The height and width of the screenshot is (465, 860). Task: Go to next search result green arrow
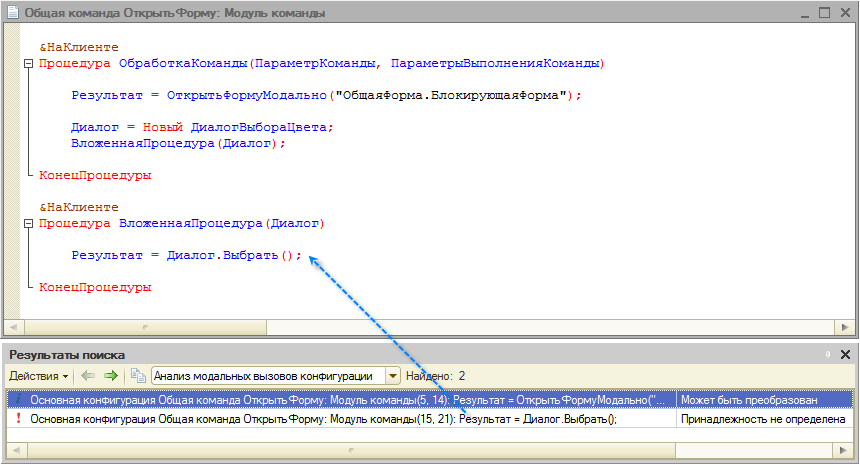click(110, 375)
